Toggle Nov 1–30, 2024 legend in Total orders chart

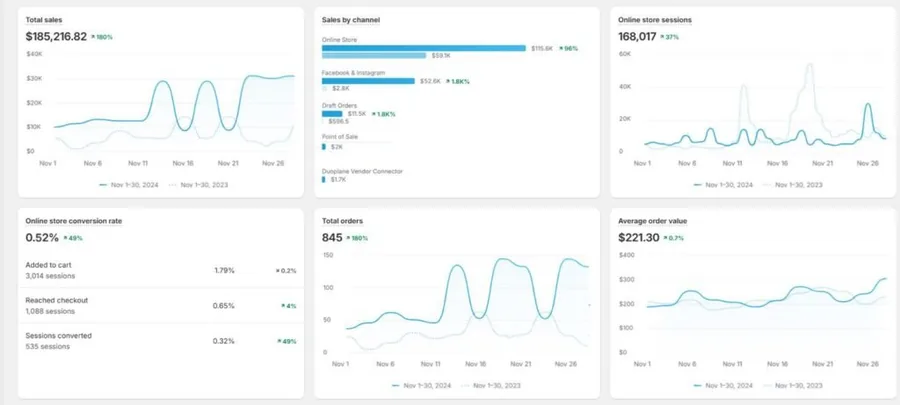coord(422,385)
